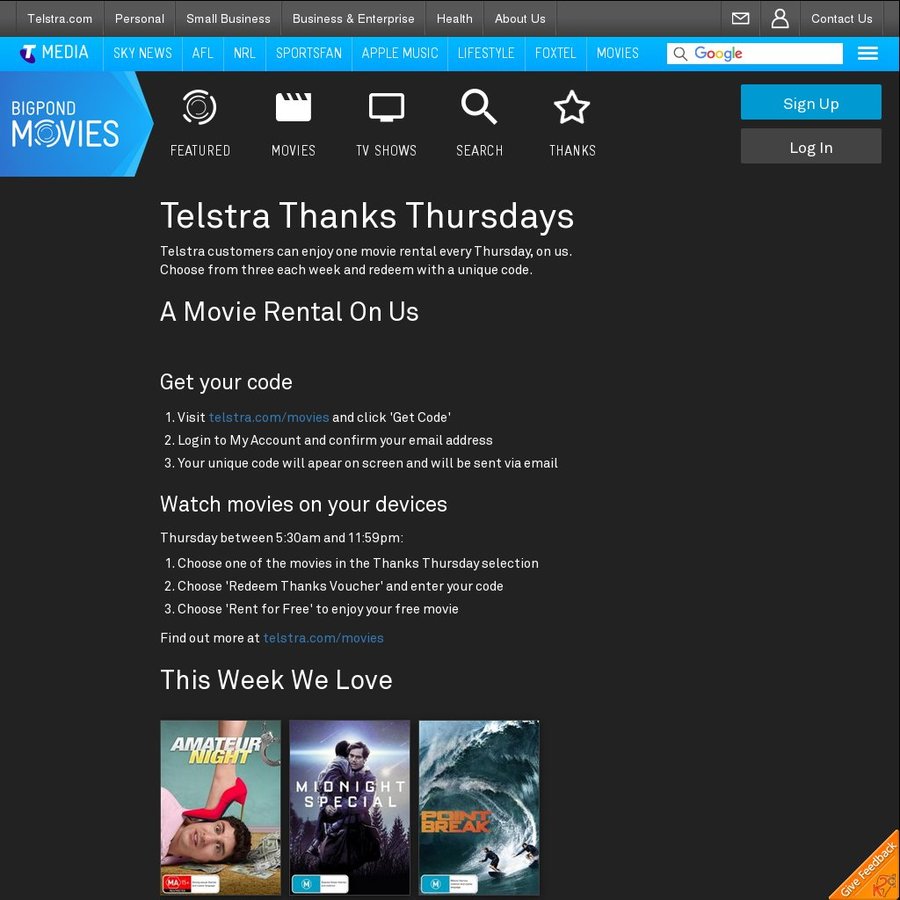Open Amateur Night movie poster
Image resolution: width=900 pixels, height=900 pixels.
(x=220, y=807)
